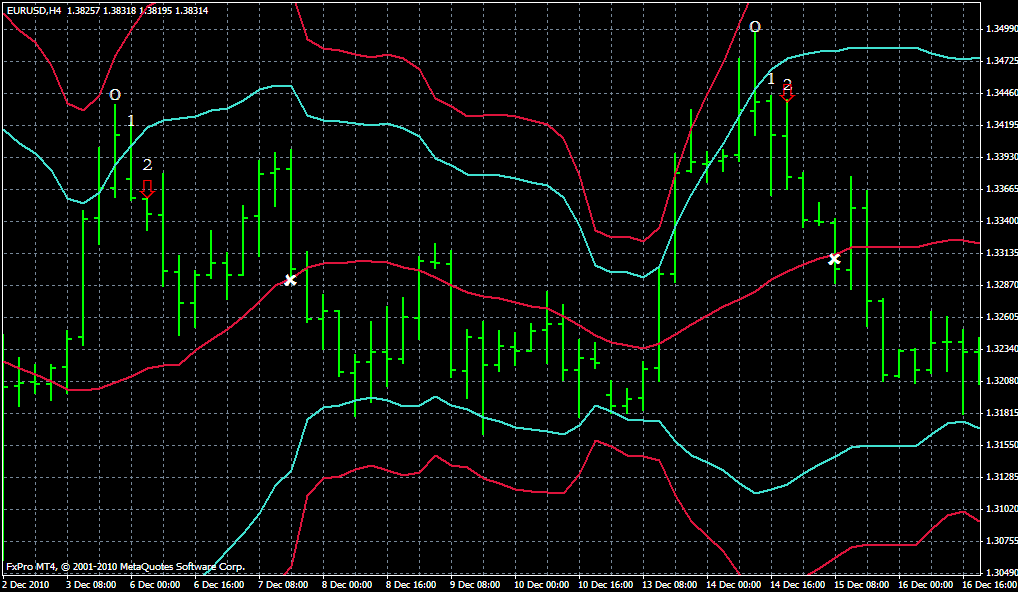1018x592 pixels.
Task: Click the '10 Dec 16:00' time axis label
Action: [x=606, y=585]
